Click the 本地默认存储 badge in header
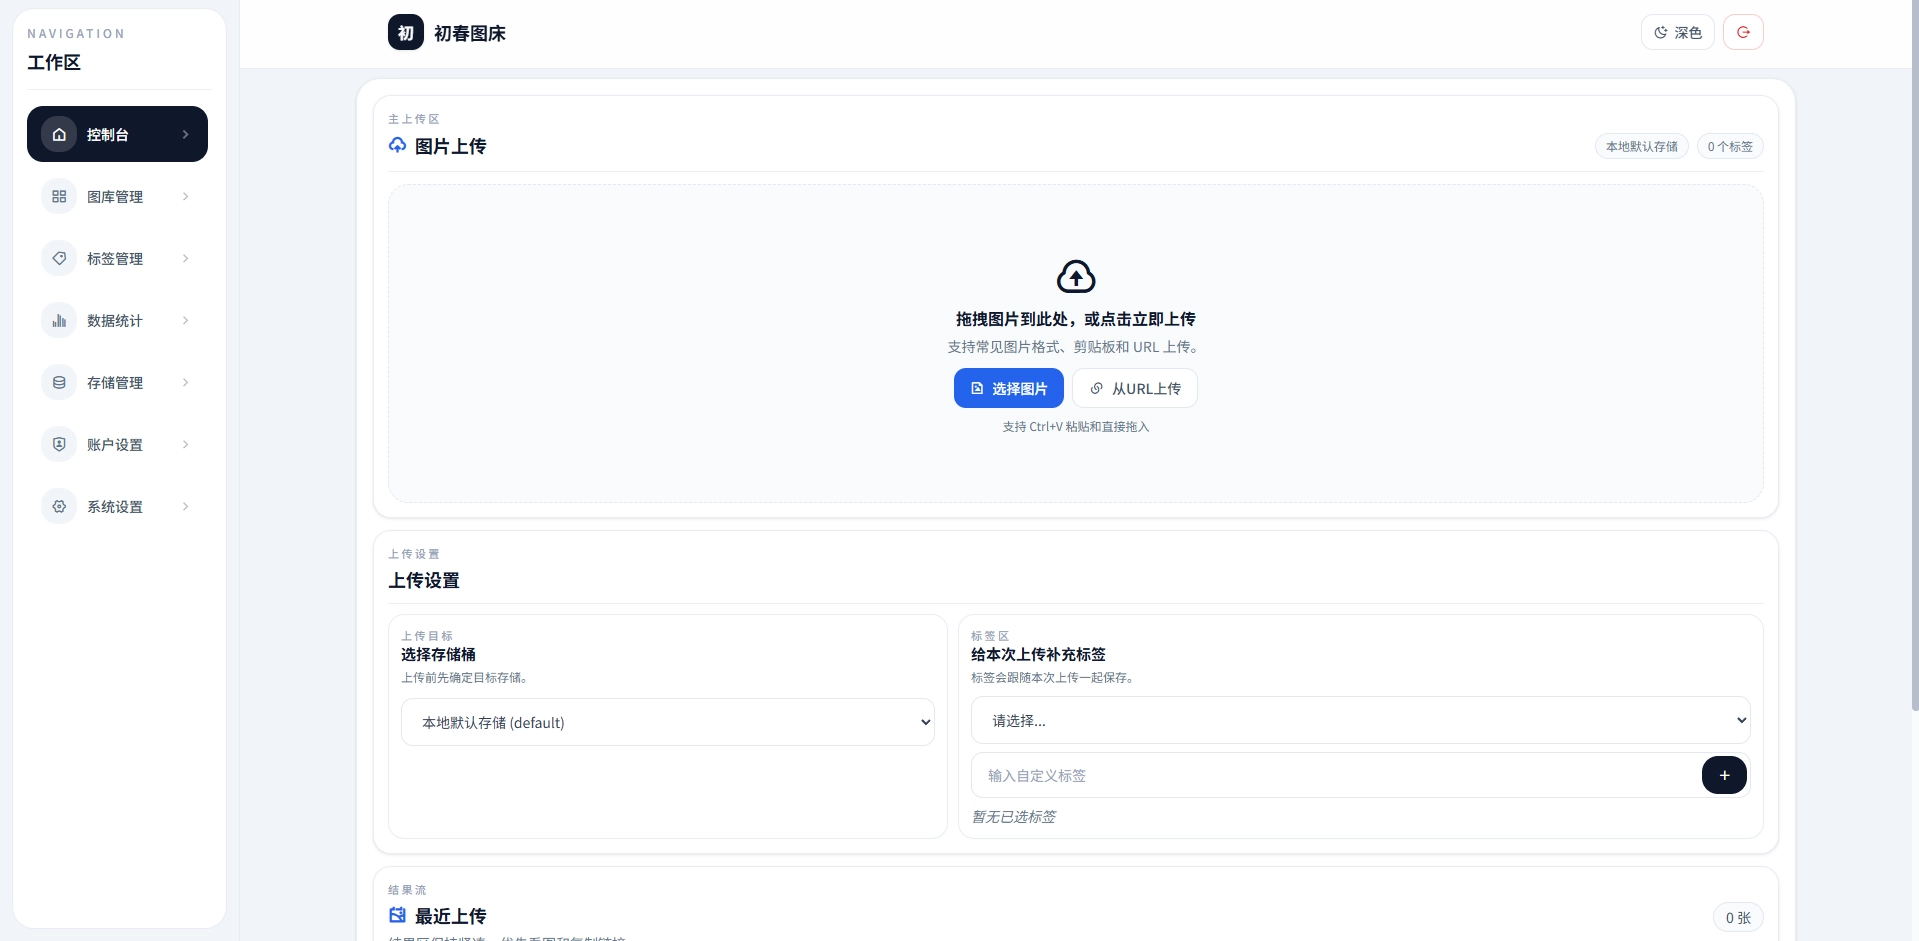Screen dimensions: 1919x941 point(1642,146)
